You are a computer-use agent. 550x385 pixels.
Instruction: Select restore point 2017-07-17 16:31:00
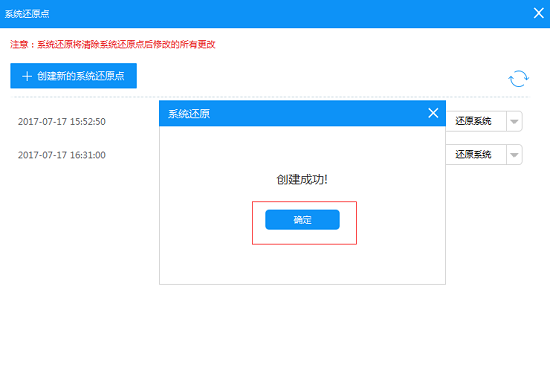[x=62, y=155]
